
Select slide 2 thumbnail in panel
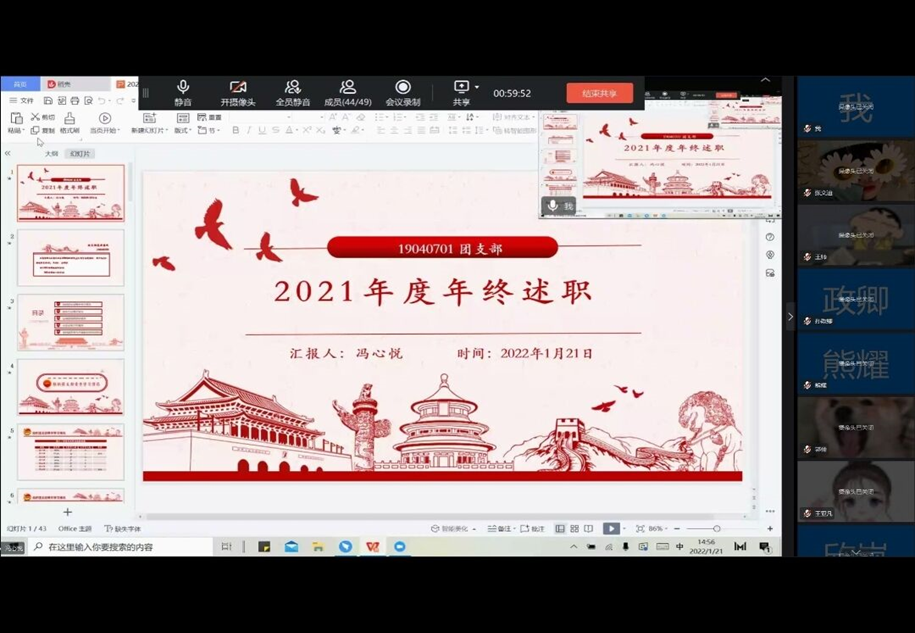pos(71,257)
